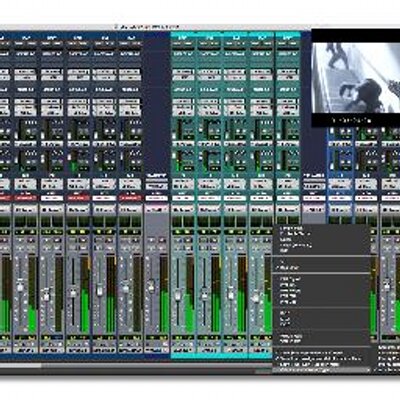The height and width of the screenshot is (400, 400).
Task: Open the automation mode selector on first cyan channel
Action: coord(183,198)
